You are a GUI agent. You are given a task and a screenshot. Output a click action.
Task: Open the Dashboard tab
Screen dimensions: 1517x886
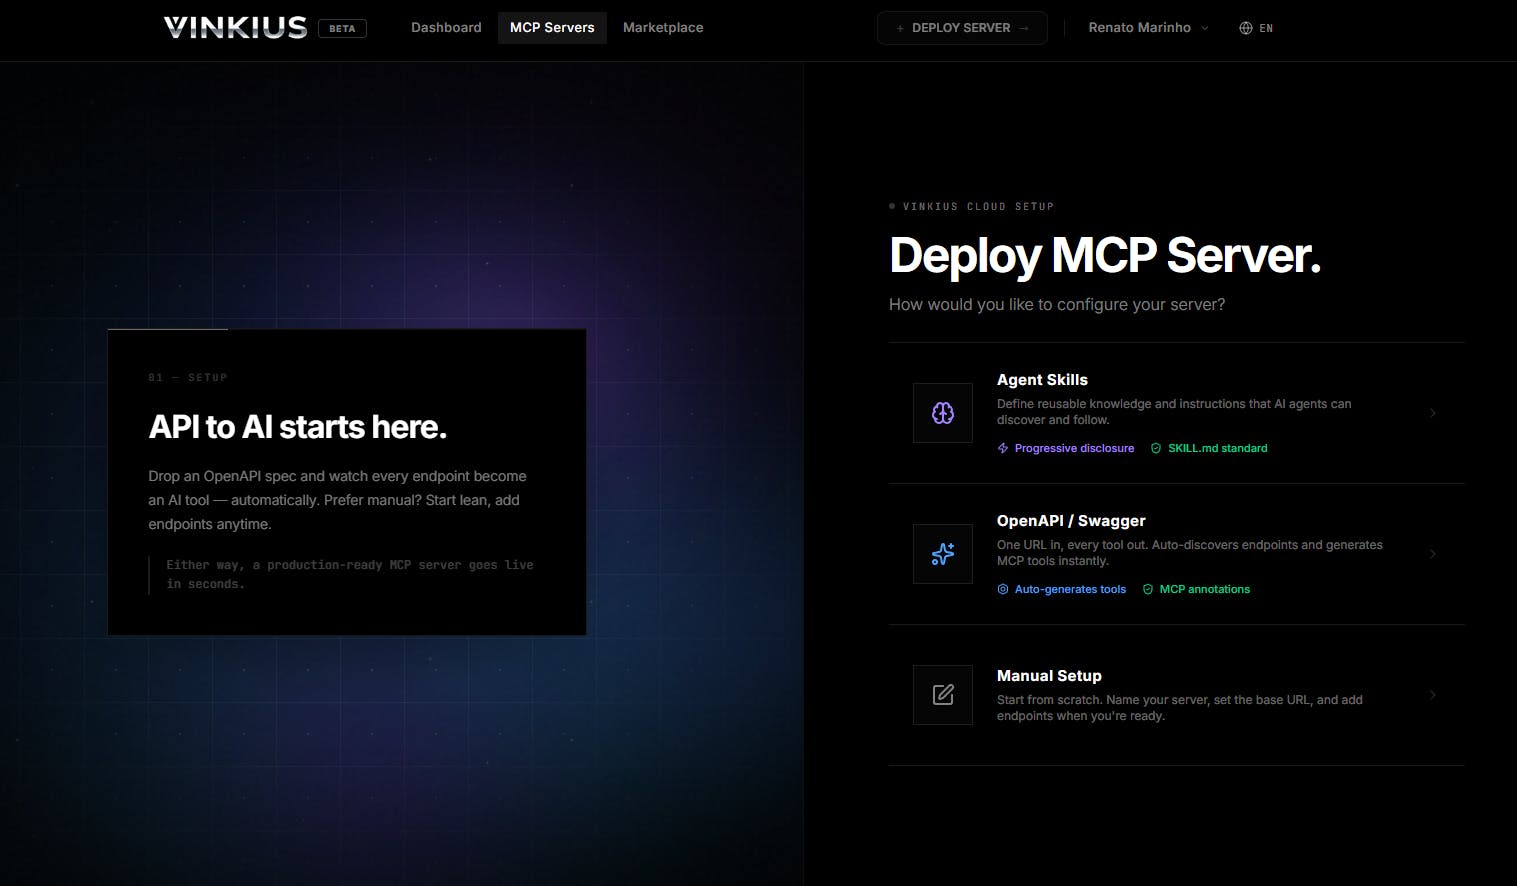pyautogui.click(x=446, y=27)
